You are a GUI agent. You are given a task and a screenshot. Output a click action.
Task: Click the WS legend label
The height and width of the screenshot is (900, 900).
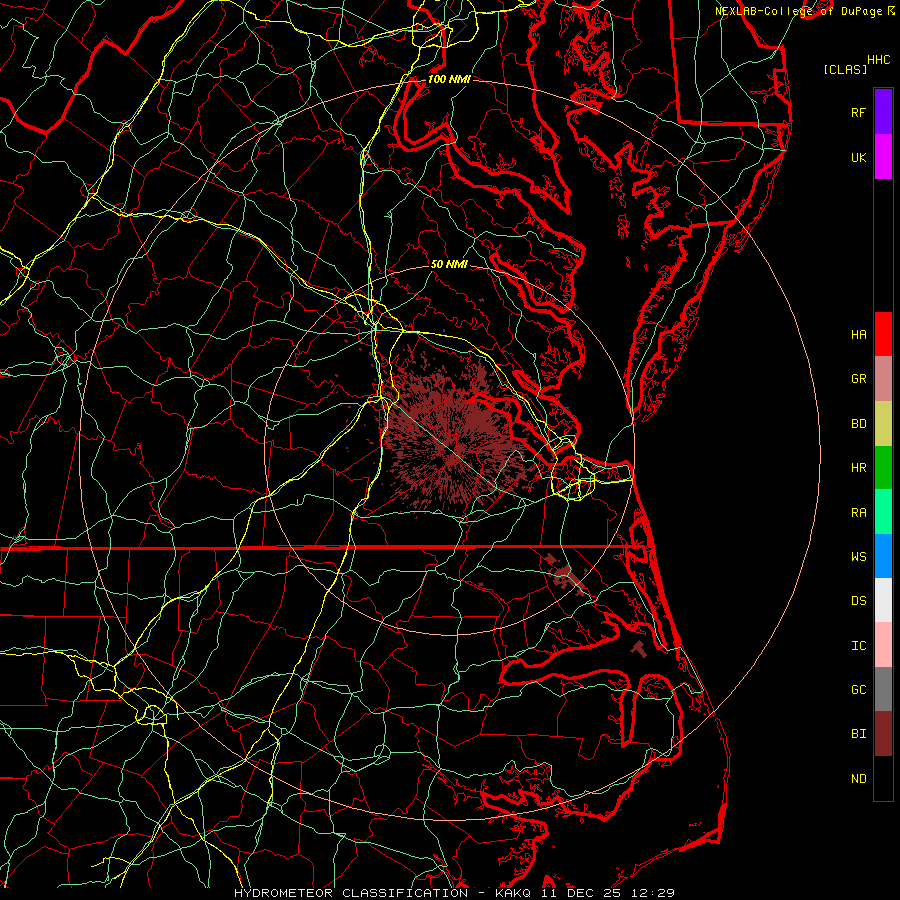(859, 557)
